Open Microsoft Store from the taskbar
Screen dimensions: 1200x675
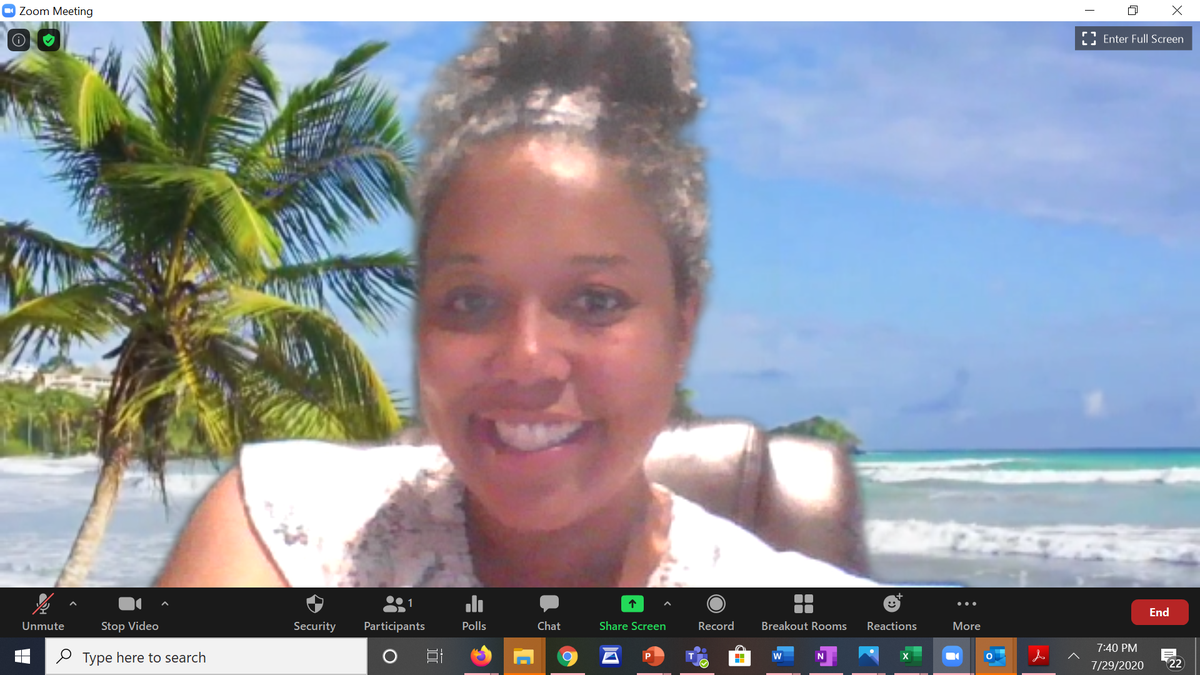[x=739, y=657]
